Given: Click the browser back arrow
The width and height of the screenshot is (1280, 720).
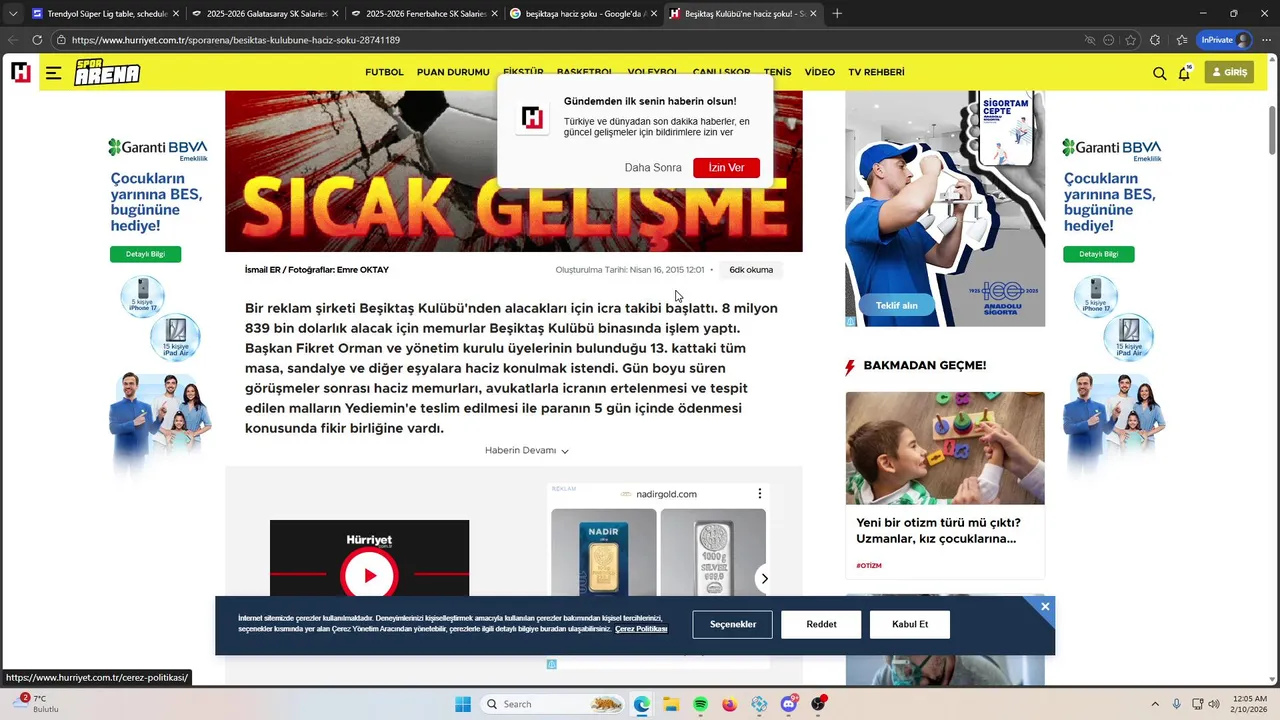Looking at the screenshot, I should pos(12,40).
